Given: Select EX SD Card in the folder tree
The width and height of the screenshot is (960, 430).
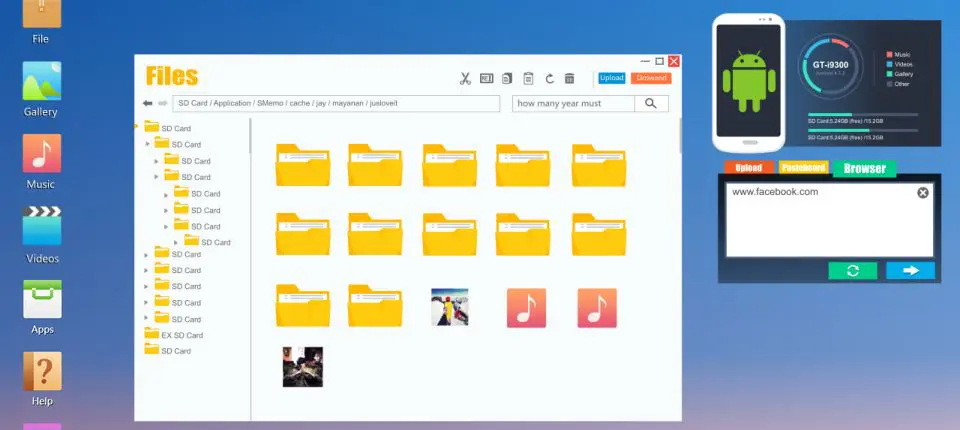Looking at the screenshot, I should 182,335.
